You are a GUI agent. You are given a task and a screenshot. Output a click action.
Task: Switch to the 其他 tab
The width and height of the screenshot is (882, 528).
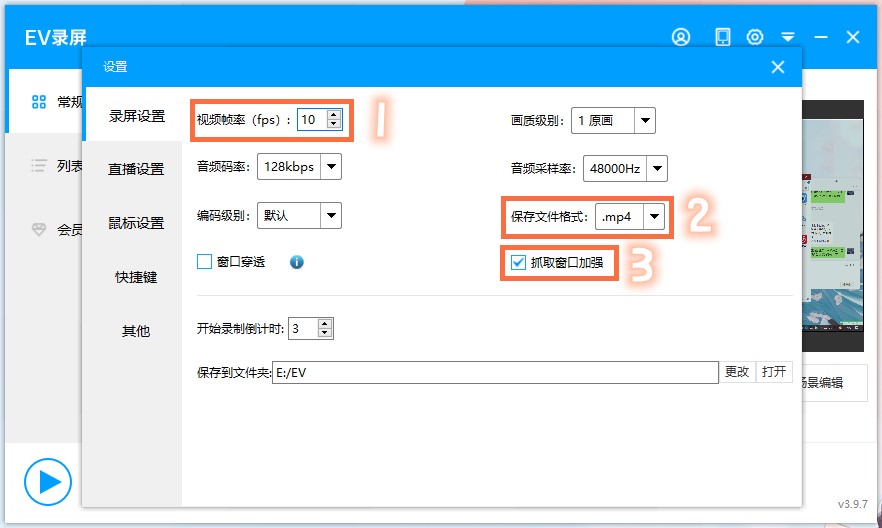136,331
